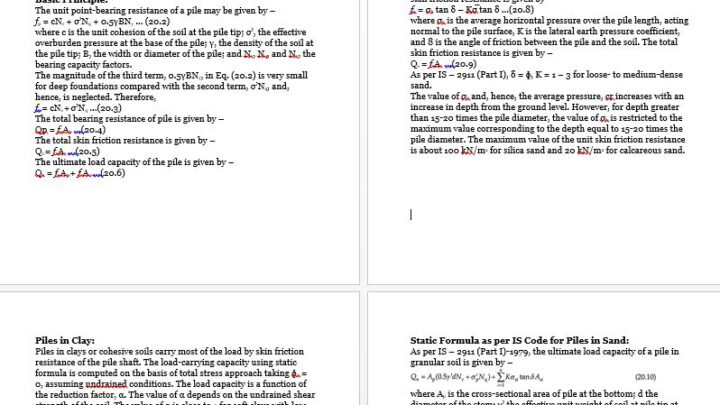Click line 'The total skin friction resistance is given by –' on left page
This screenshot has width=720, height=405.
(125, 140)
